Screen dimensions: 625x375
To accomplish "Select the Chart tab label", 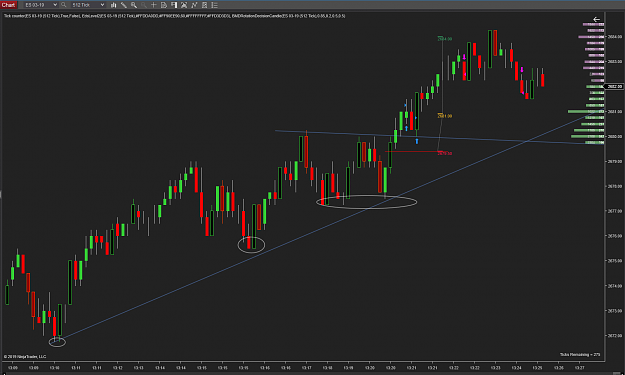I will point(8,5).
